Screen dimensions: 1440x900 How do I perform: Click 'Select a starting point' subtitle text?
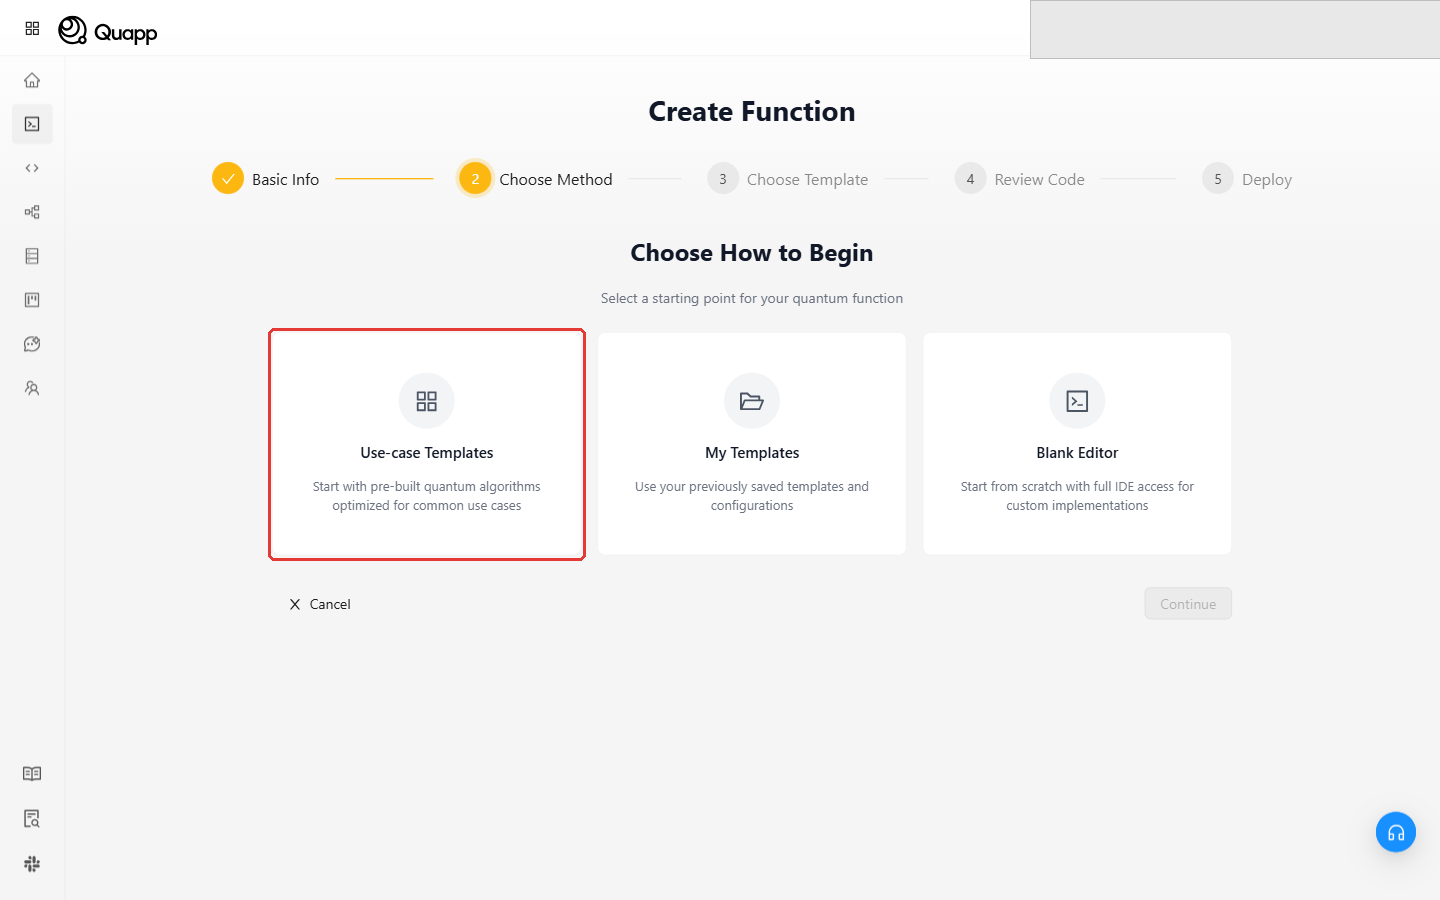coord(752,298)
